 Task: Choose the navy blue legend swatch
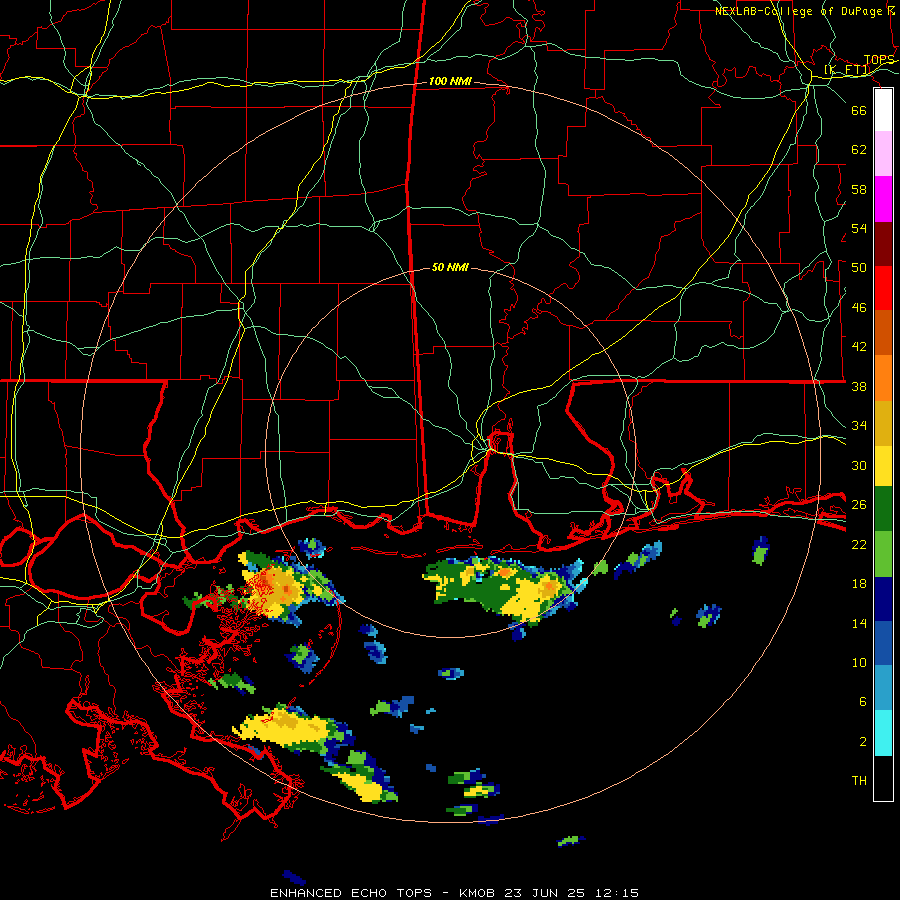(883, 599)
